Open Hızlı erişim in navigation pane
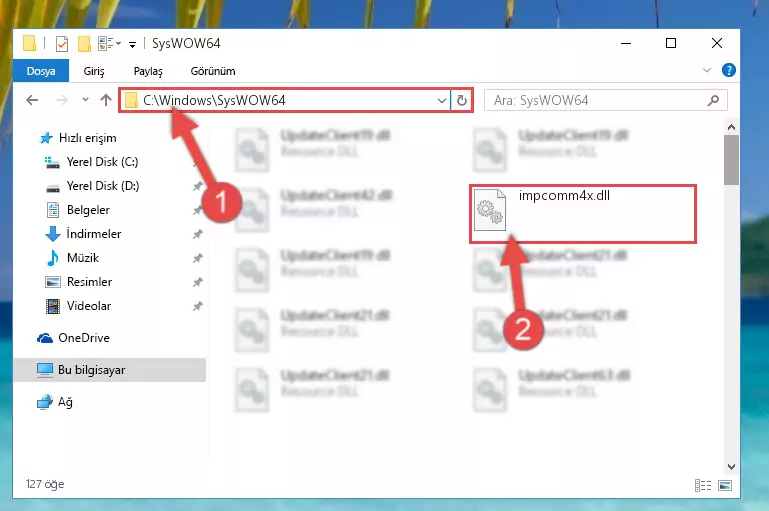Image resolution: width=769 pixels, height=511 pixels. point(87,138)
